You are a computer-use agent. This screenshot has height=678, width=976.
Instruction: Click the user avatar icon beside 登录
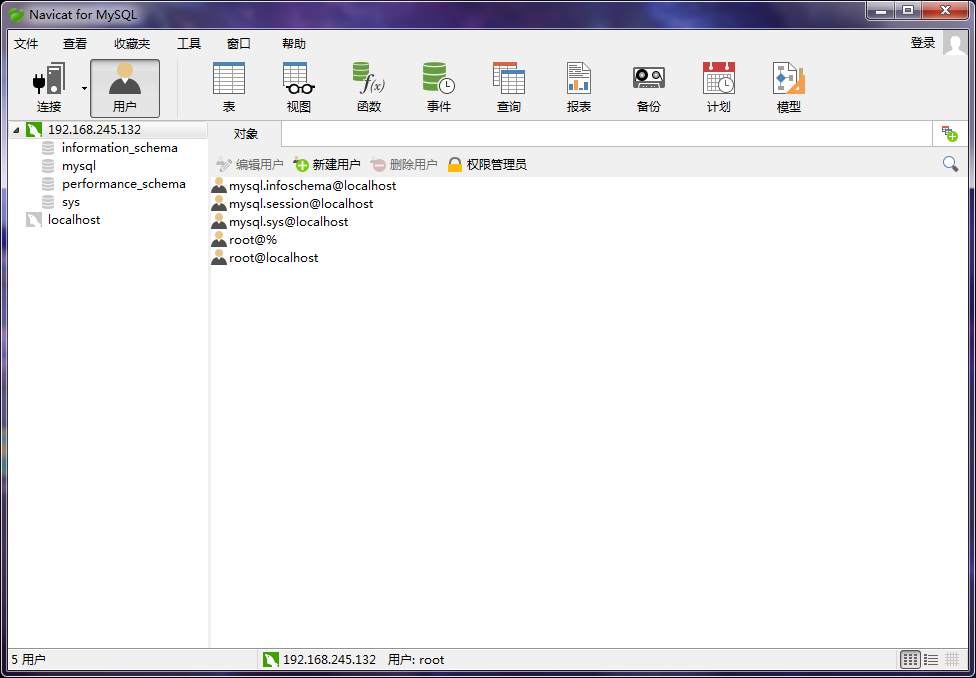click(954, 43)
